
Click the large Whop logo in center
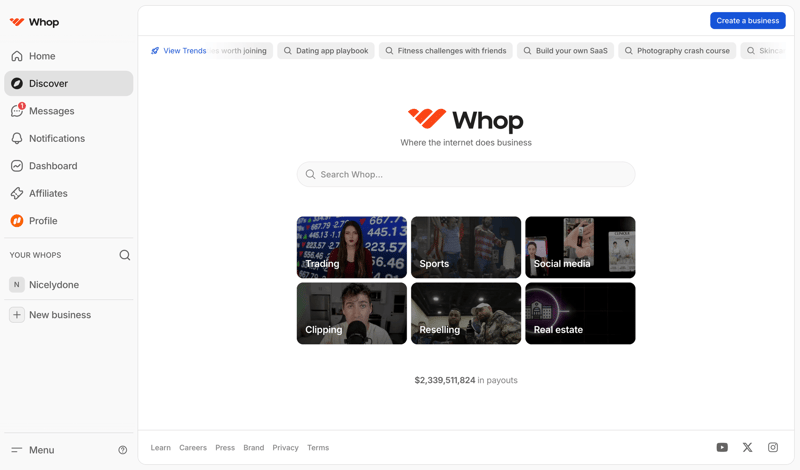(x=466, y=120)
